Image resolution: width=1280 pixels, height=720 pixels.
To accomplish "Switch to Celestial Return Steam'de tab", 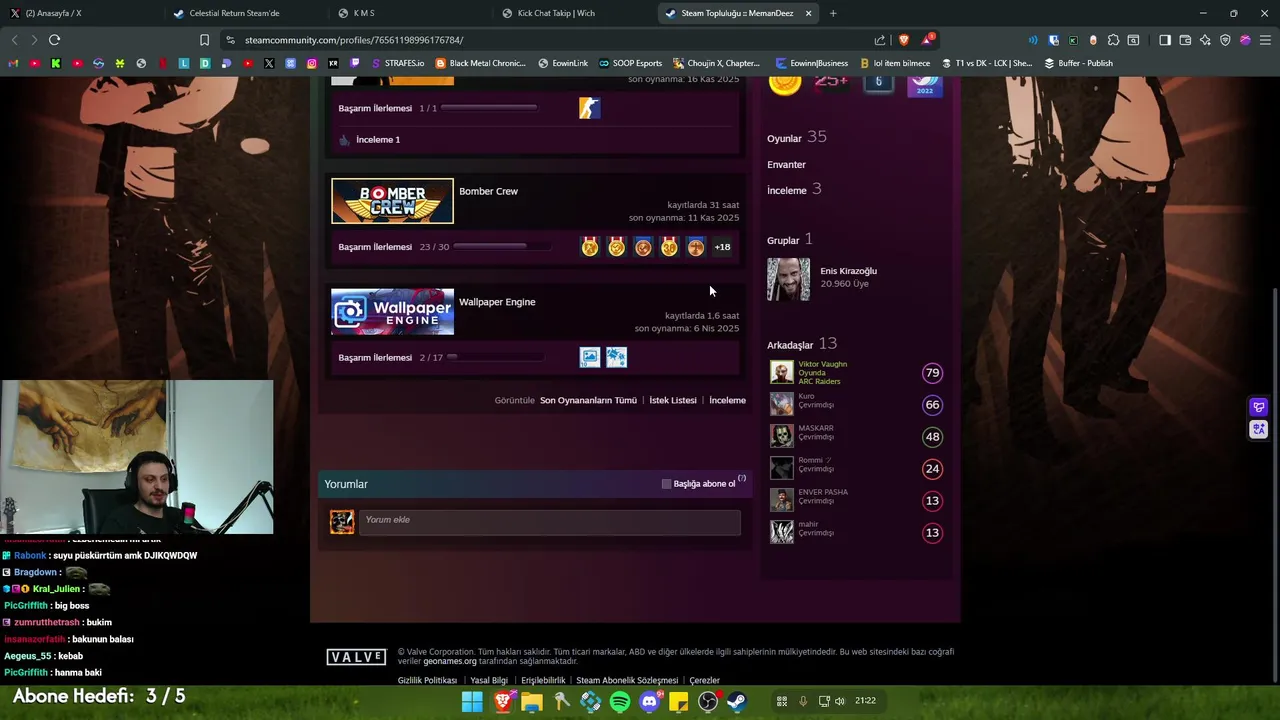I will [245, 13].
